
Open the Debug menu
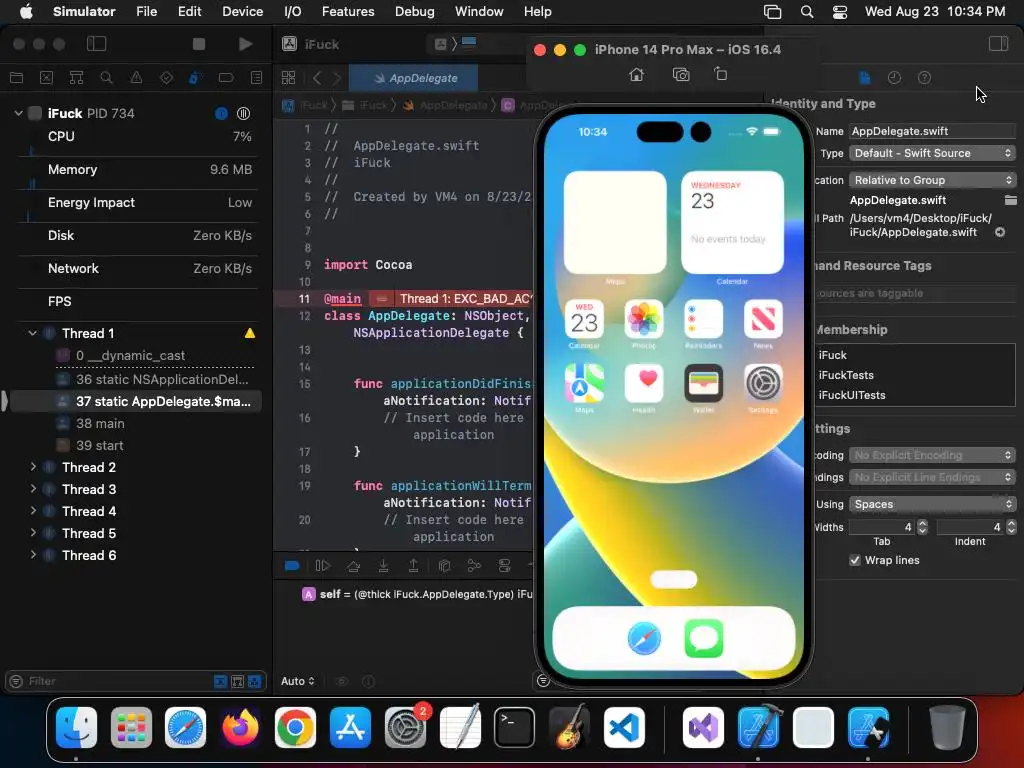point(415,11)
